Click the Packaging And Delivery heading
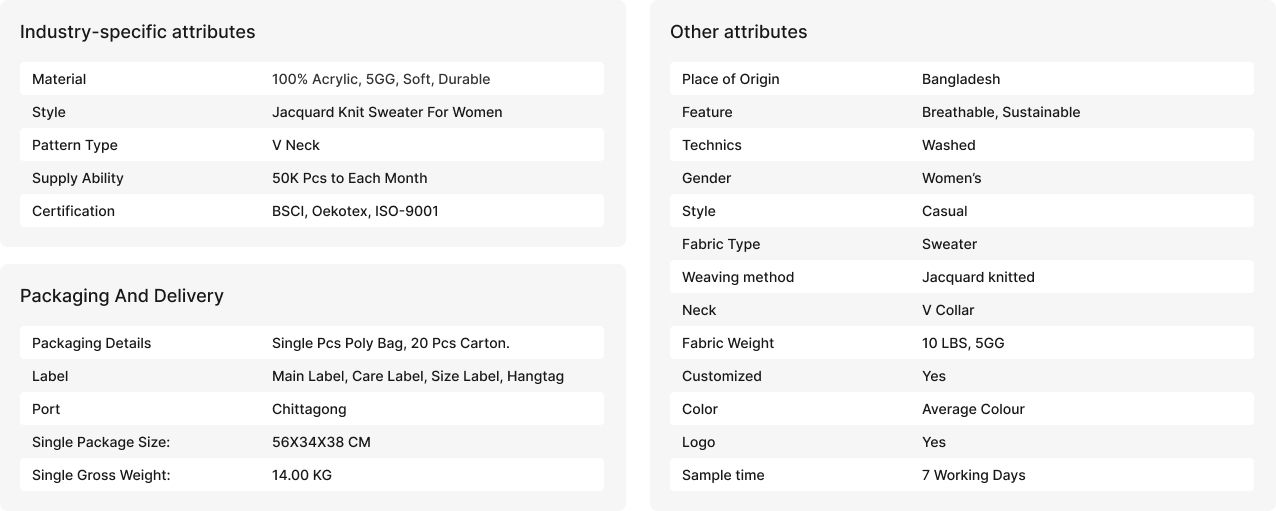 (x=122, y=296)
